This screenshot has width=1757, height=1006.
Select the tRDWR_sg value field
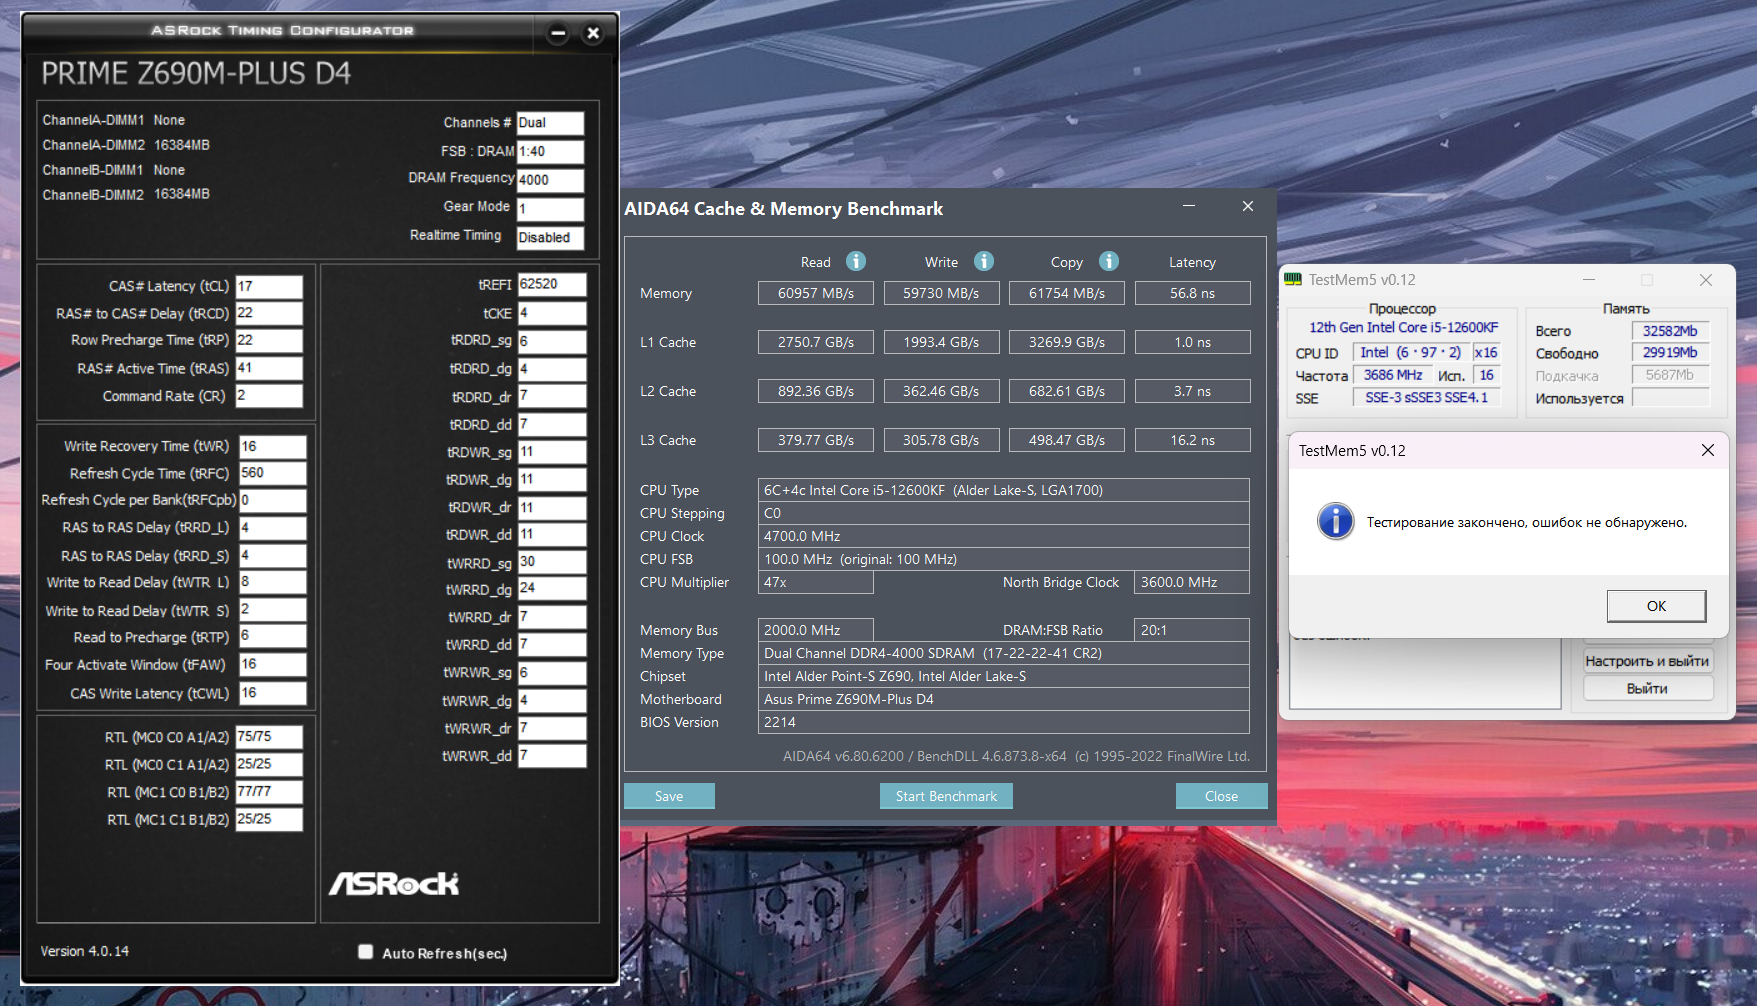pyautogui.click(x=552, y=452)
